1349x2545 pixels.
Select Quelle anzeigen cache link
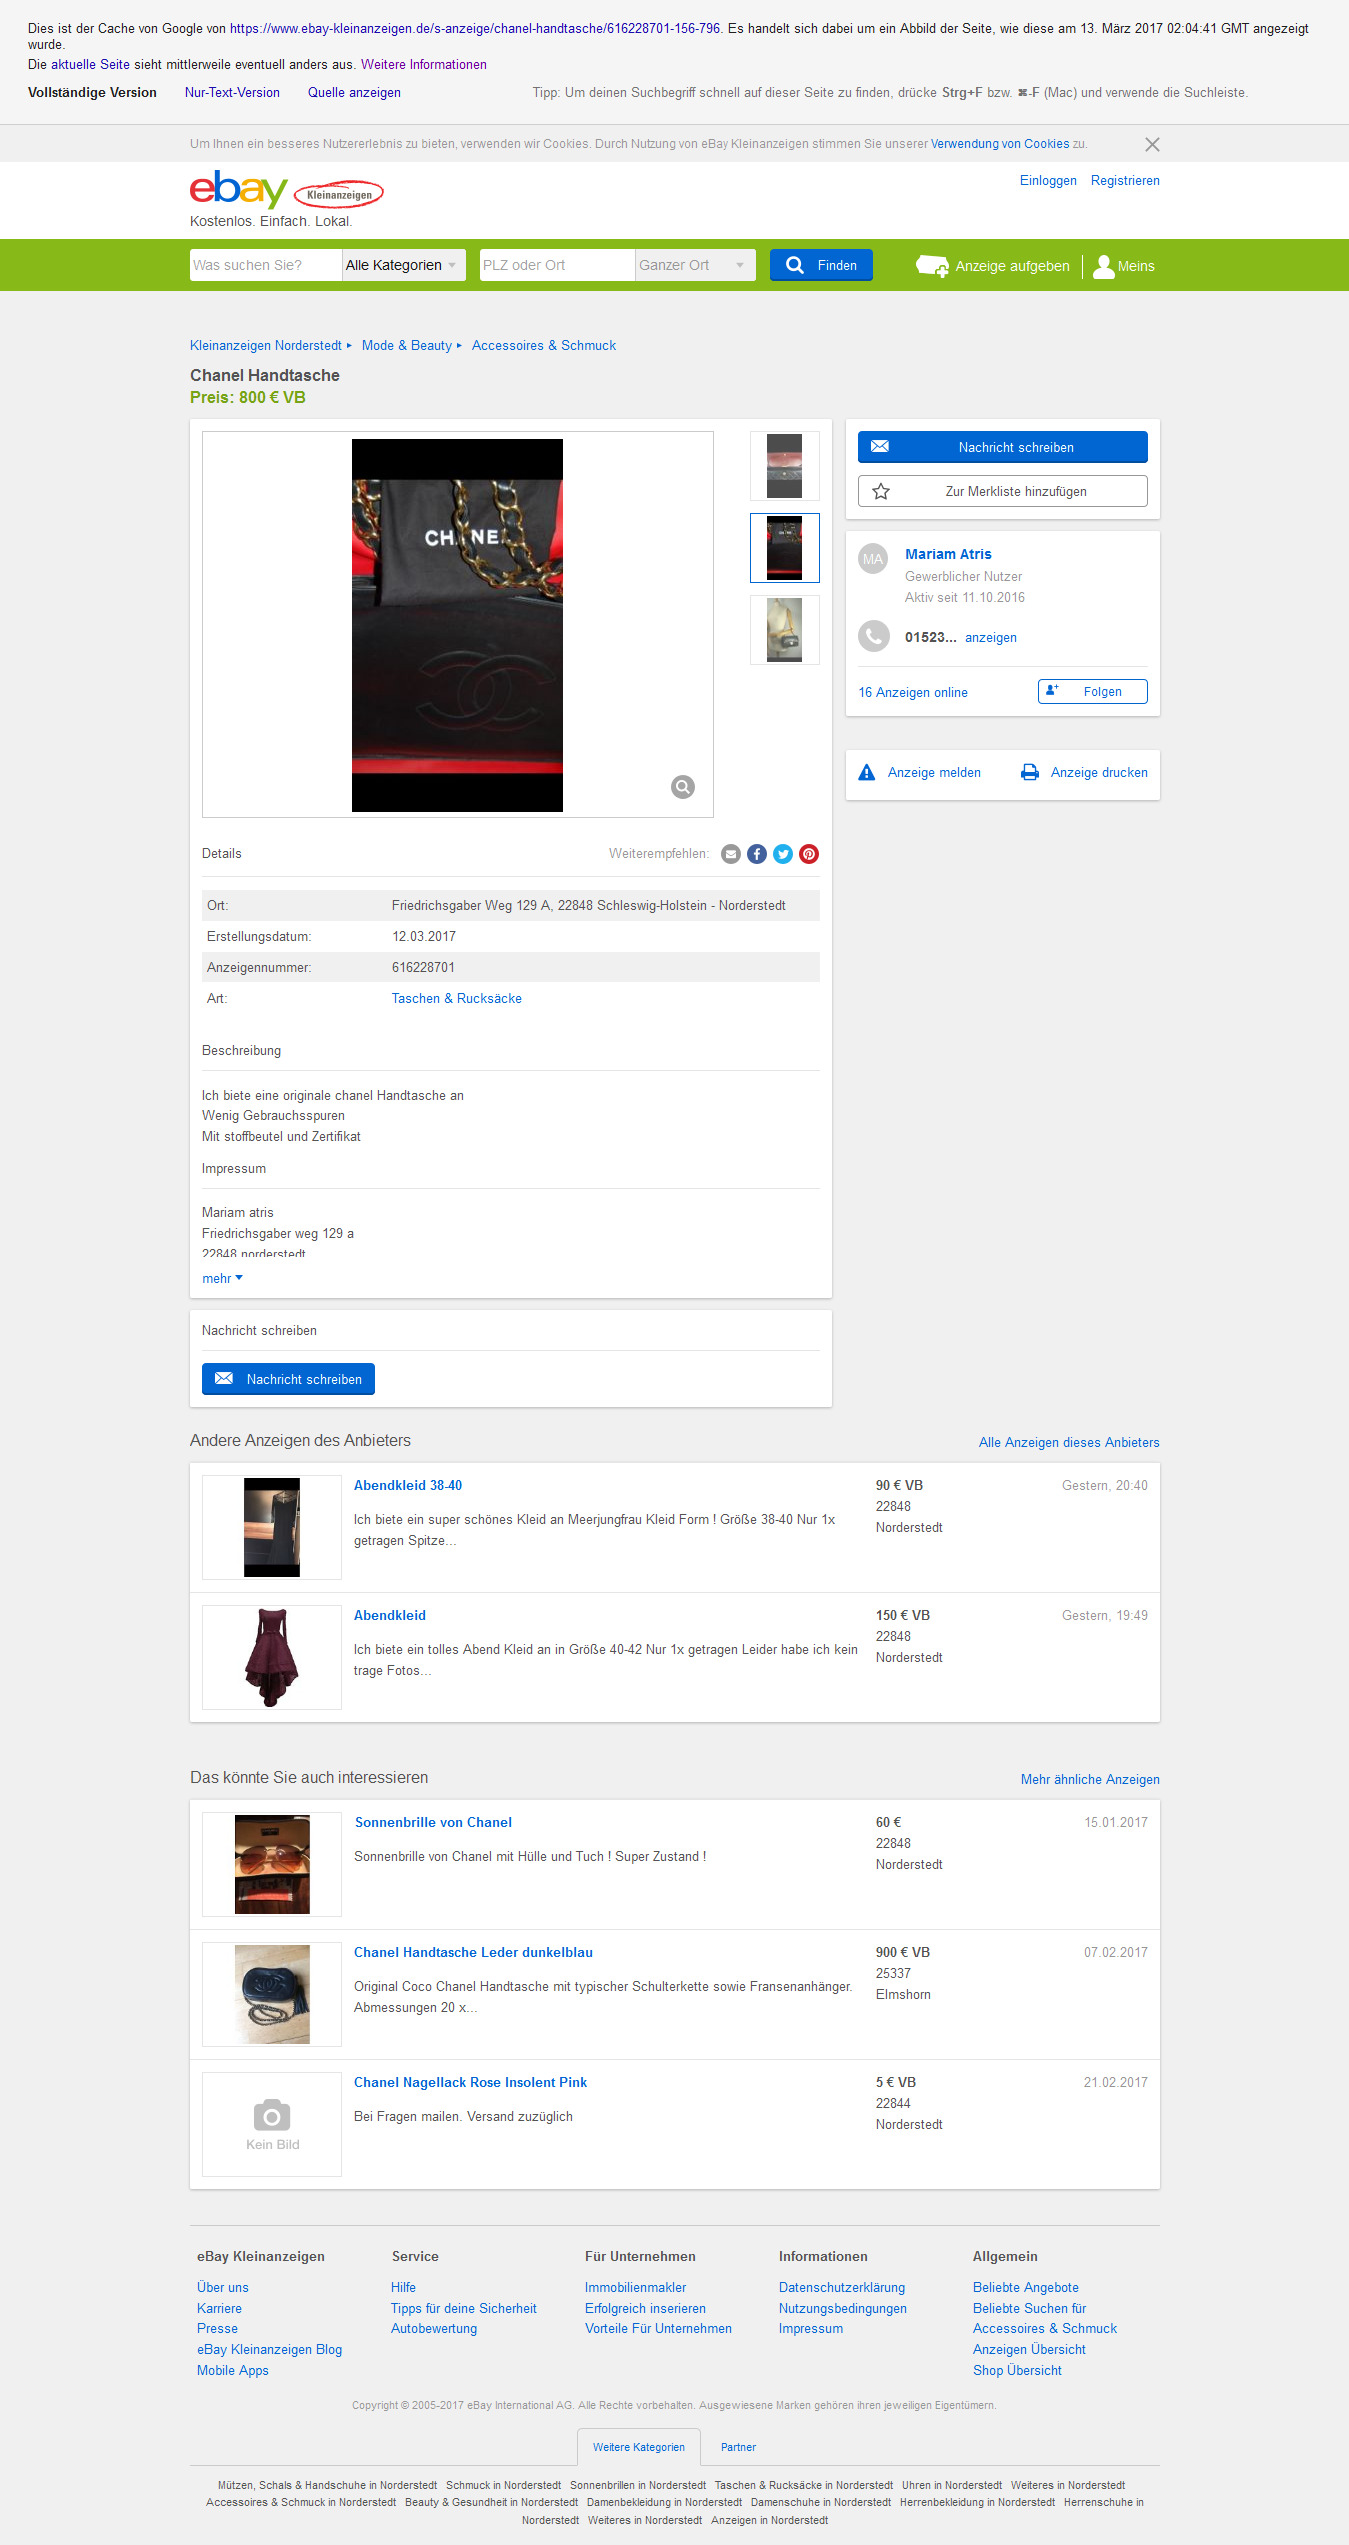click(354, 93)
